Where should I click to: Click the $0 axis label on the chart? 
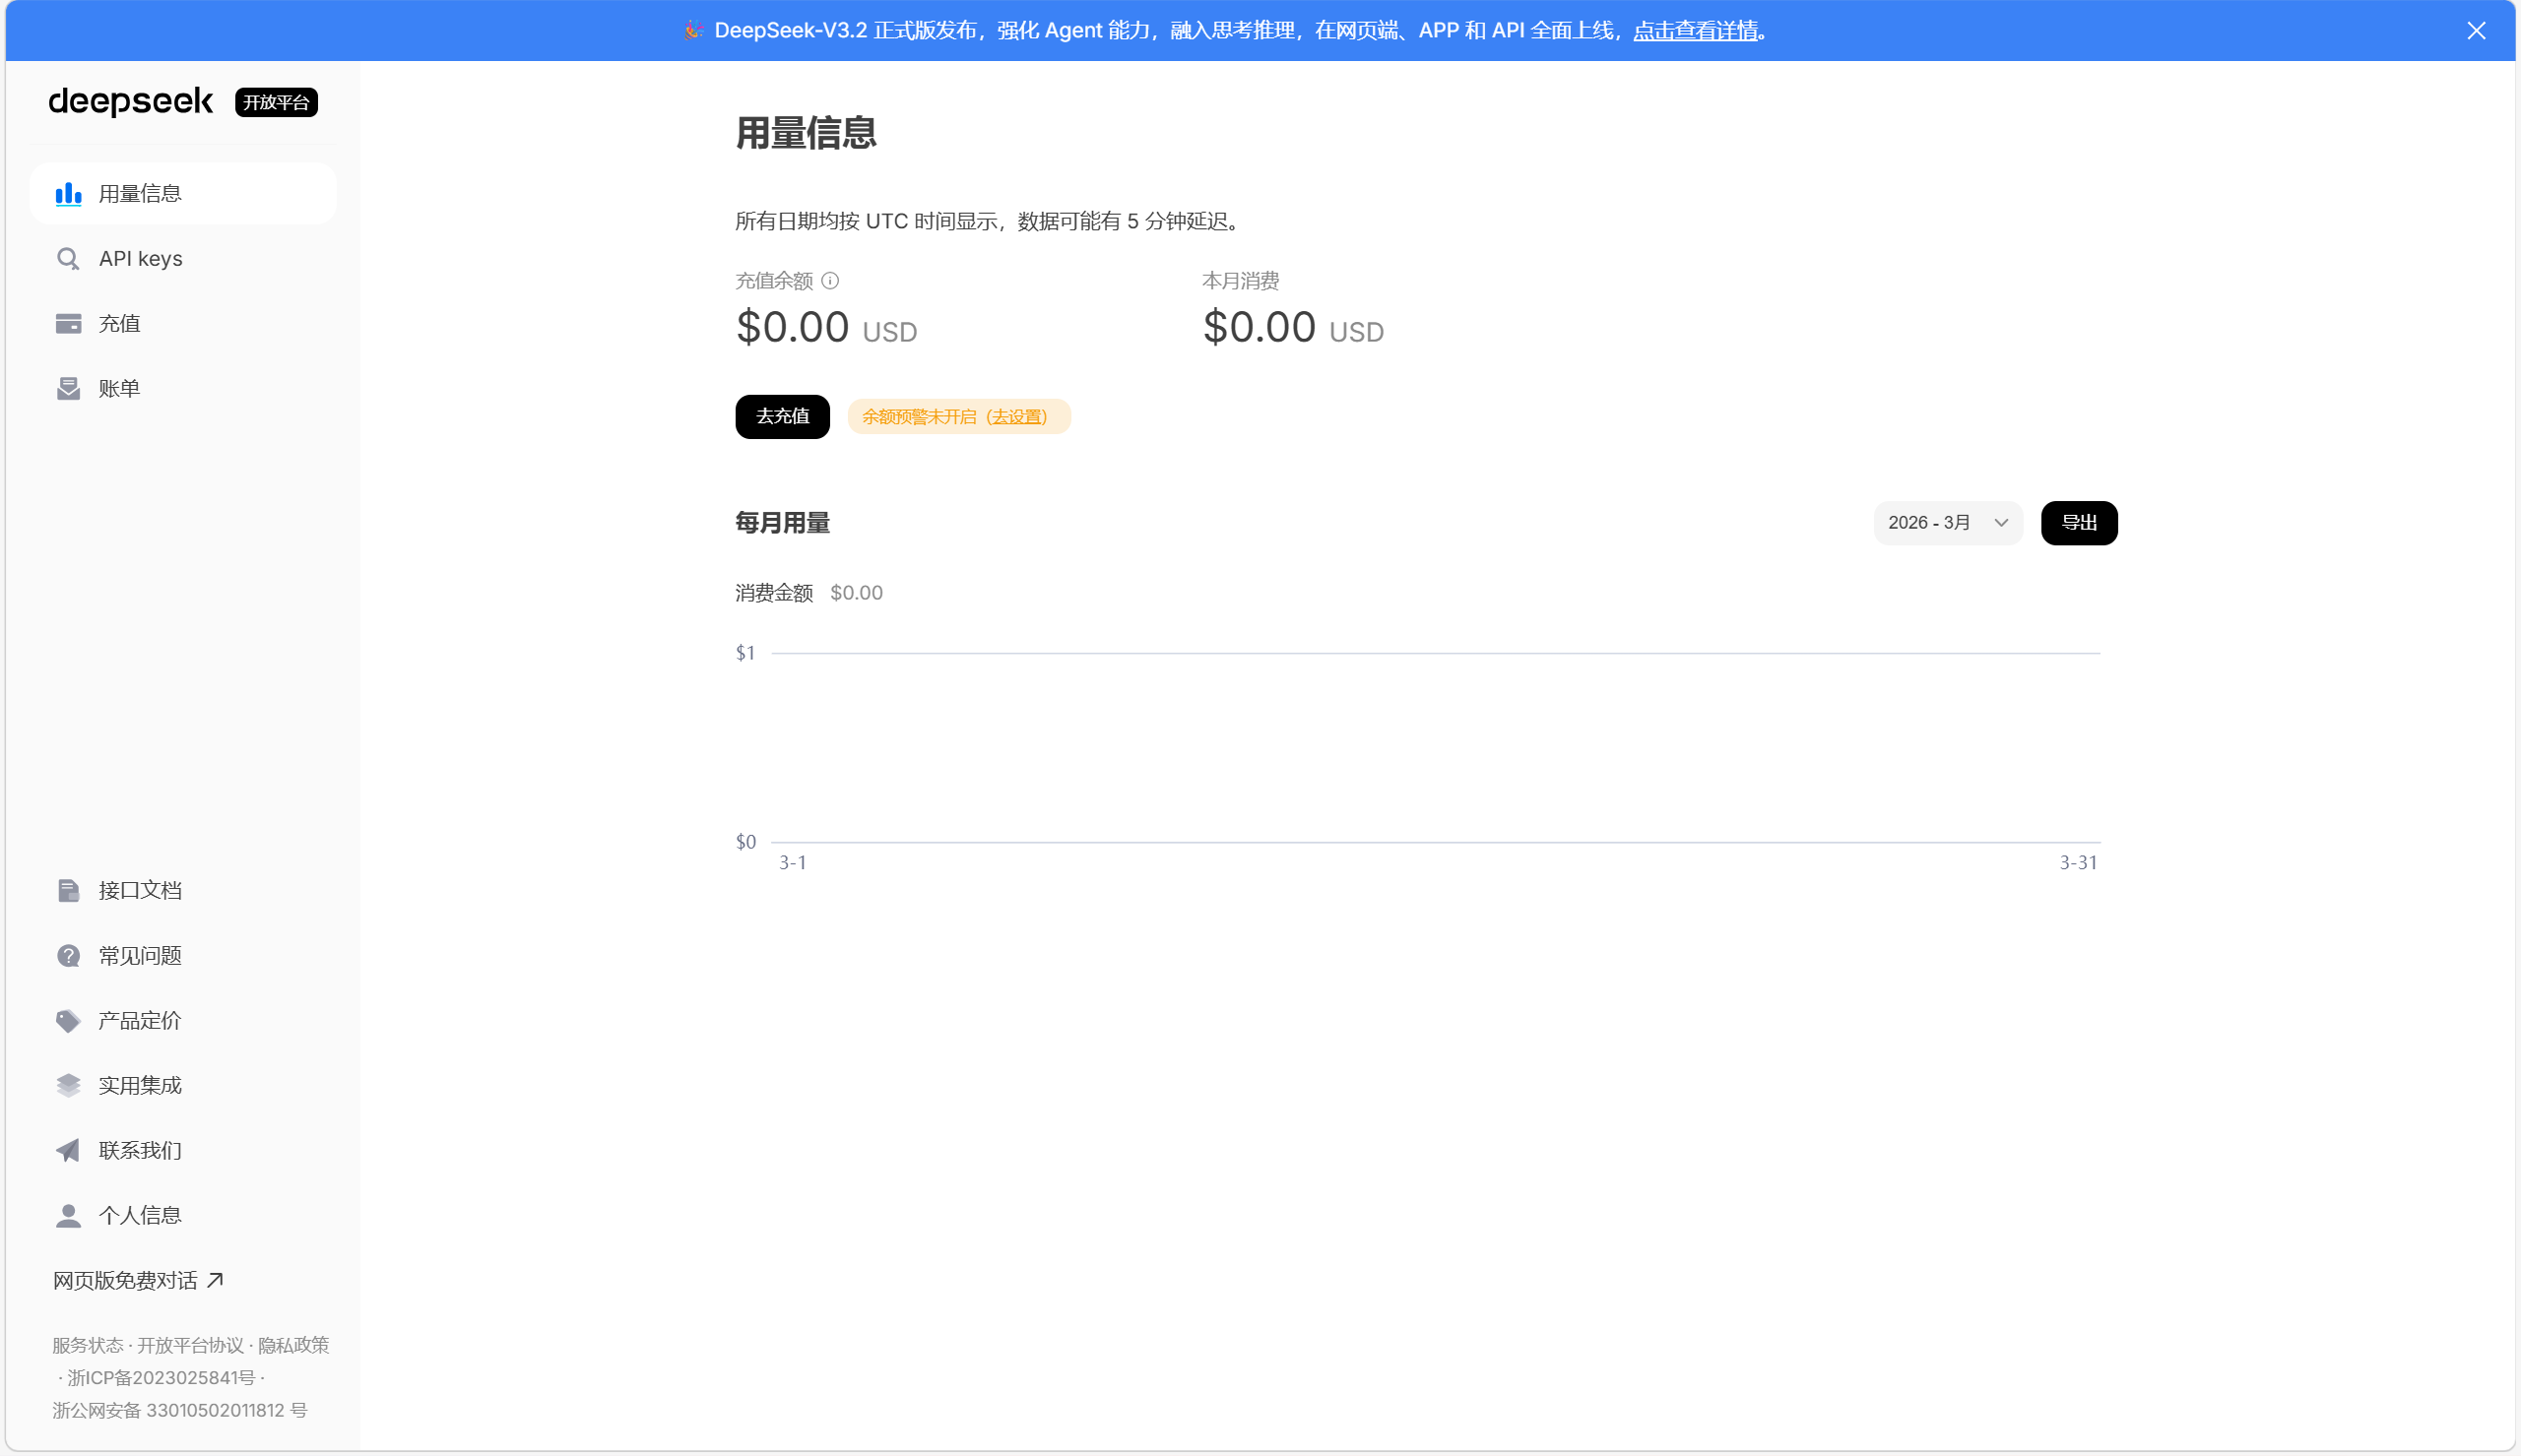point(746,842)
